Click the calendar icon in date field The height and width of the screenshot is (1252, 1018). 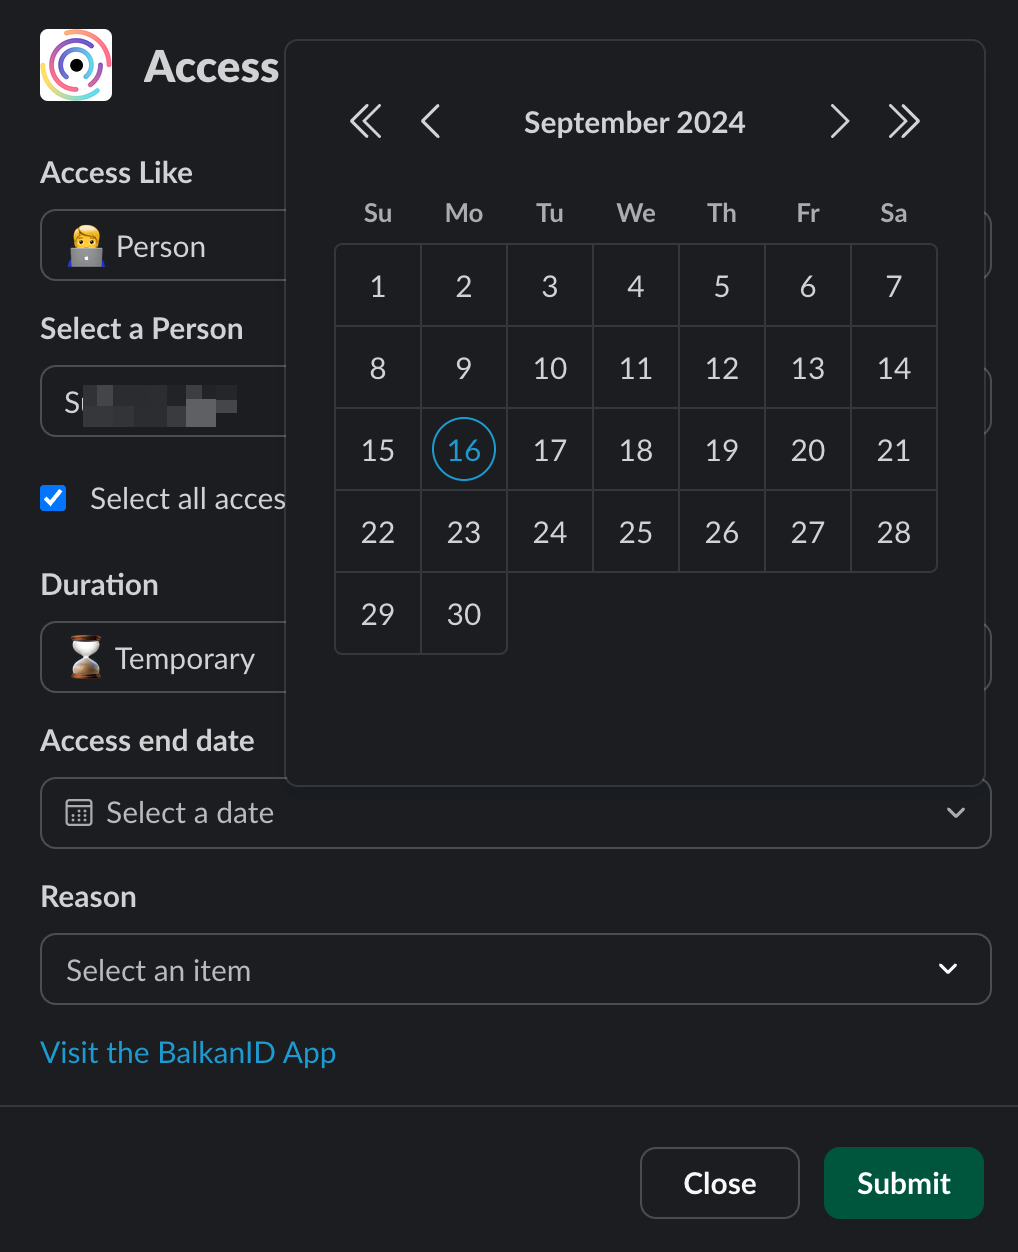click(79, 813)
